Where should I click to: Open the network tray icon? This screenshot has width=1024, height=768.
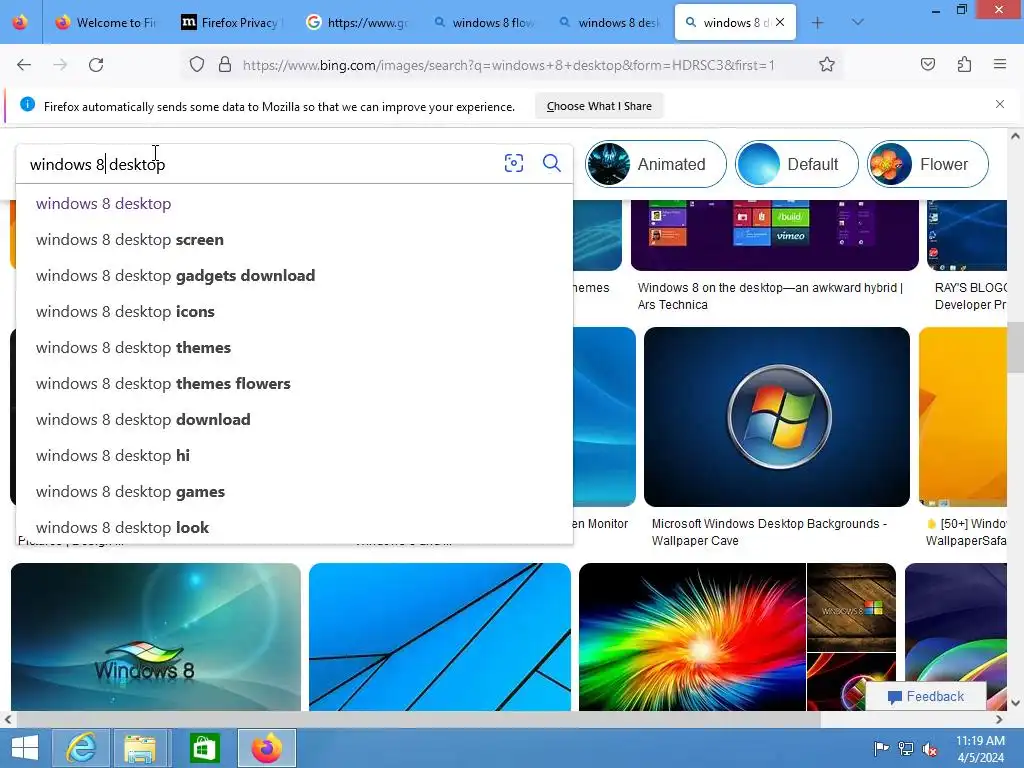tap(906, 749)
